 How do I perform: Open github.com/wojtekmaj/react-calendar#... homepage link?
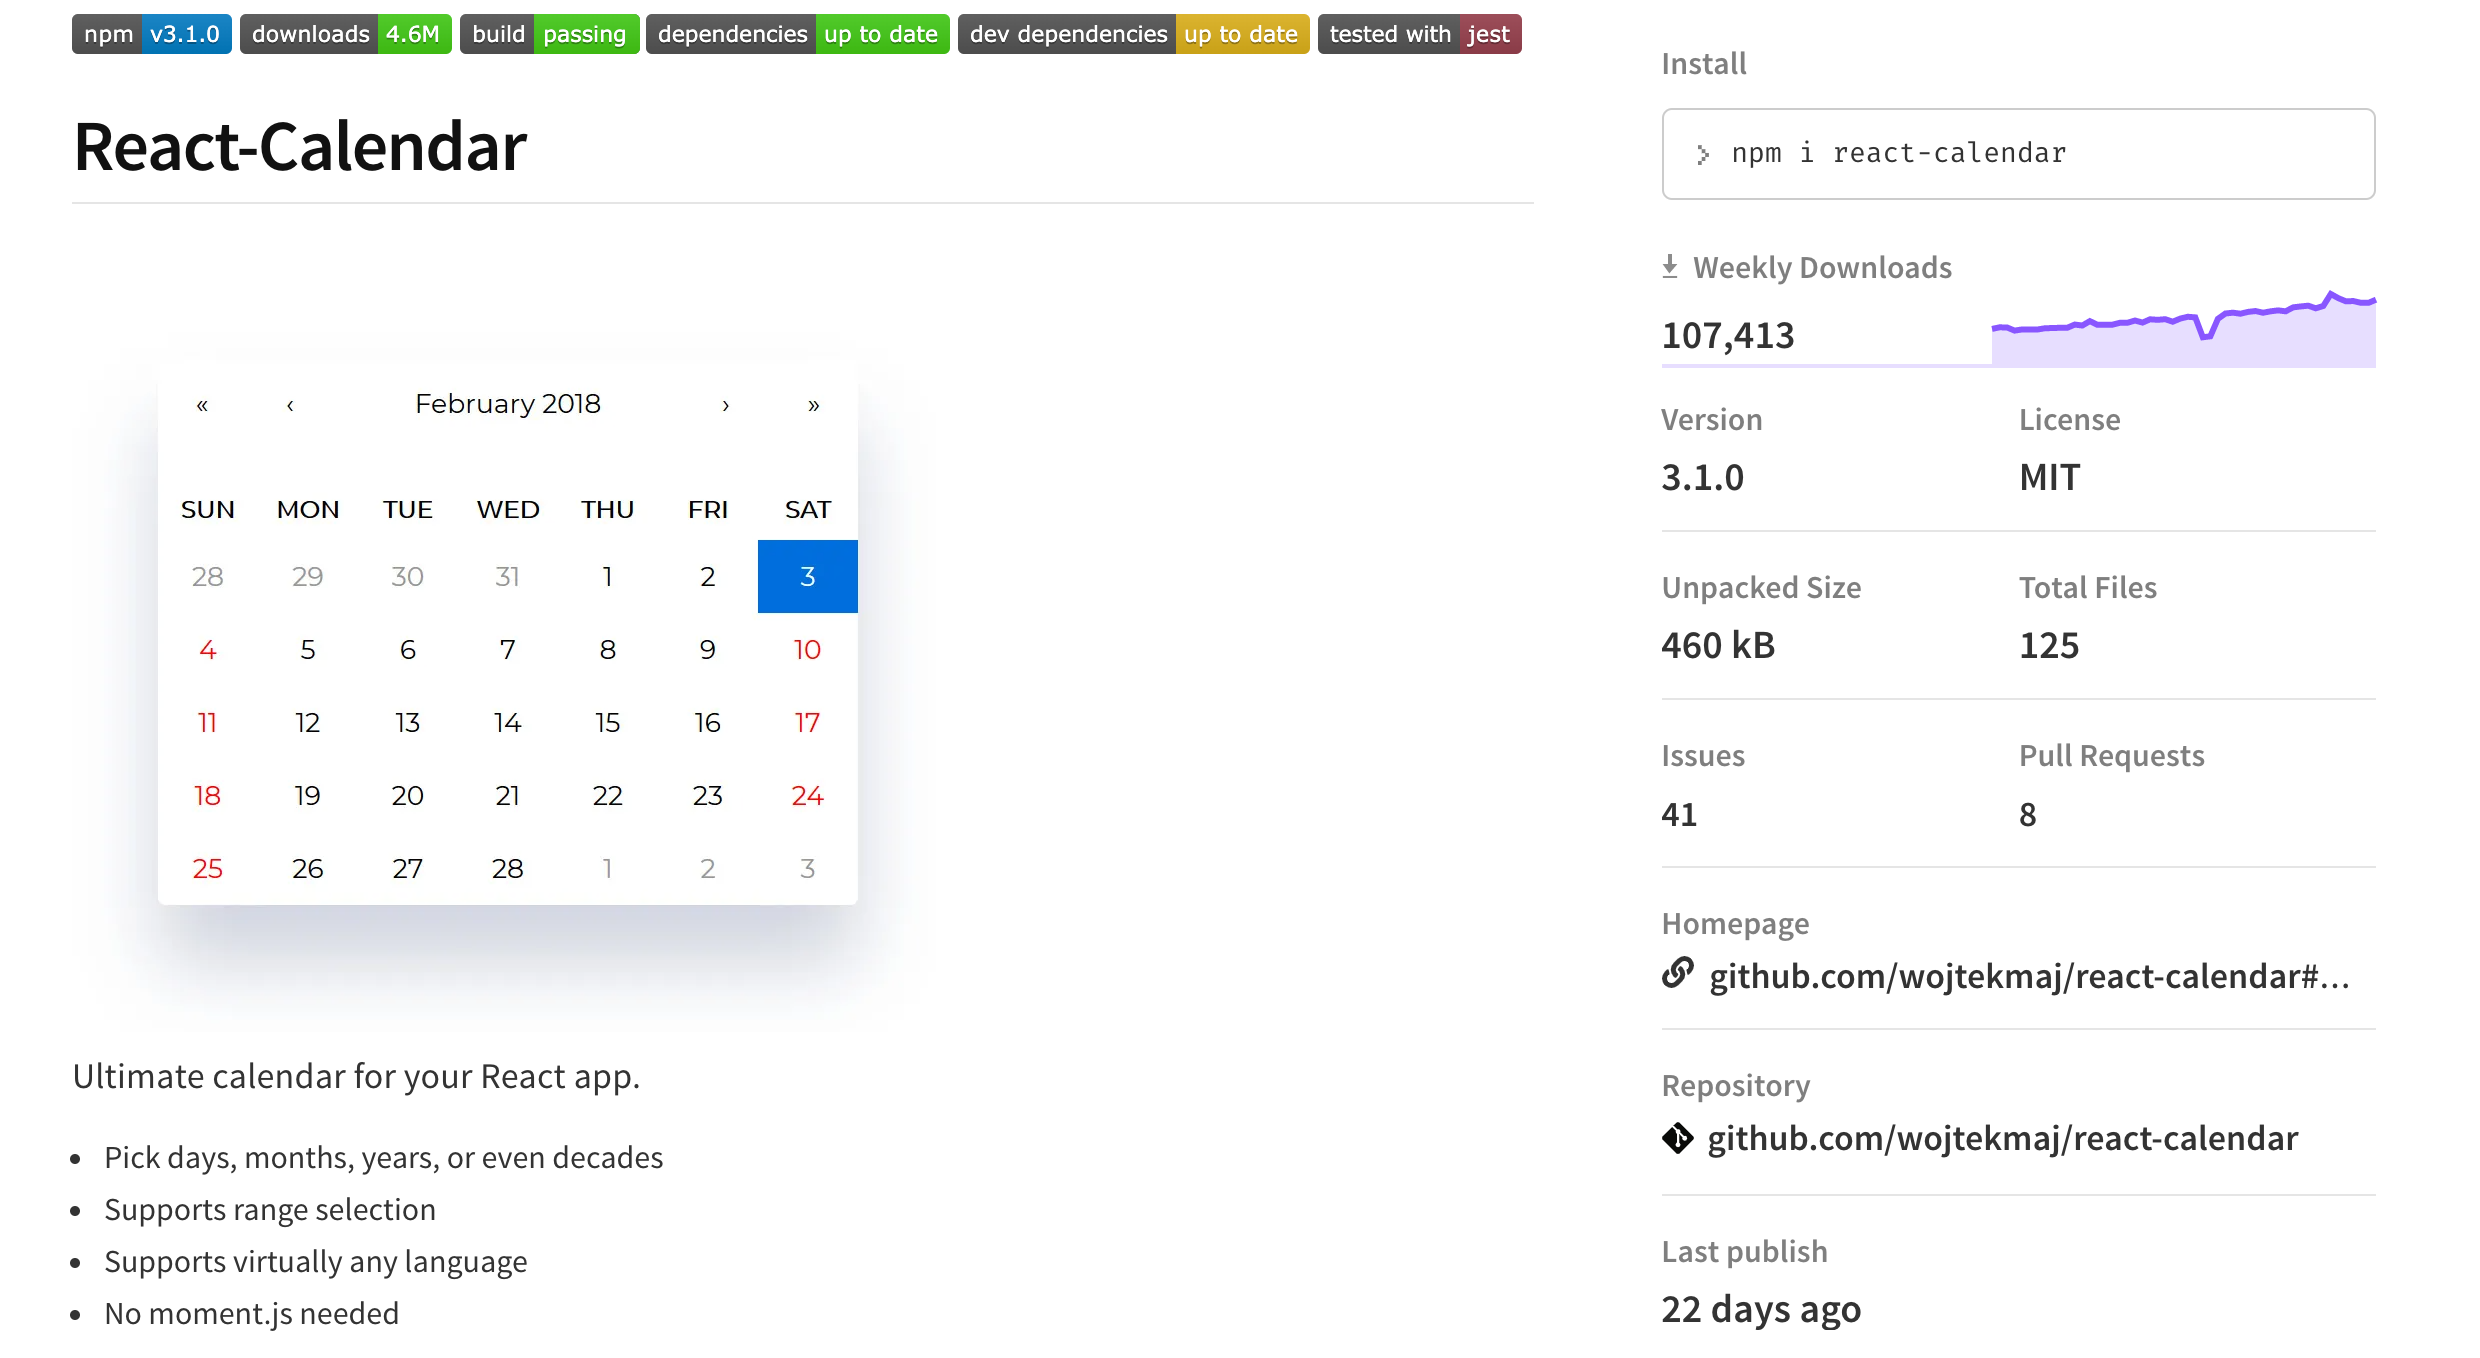2029,976
